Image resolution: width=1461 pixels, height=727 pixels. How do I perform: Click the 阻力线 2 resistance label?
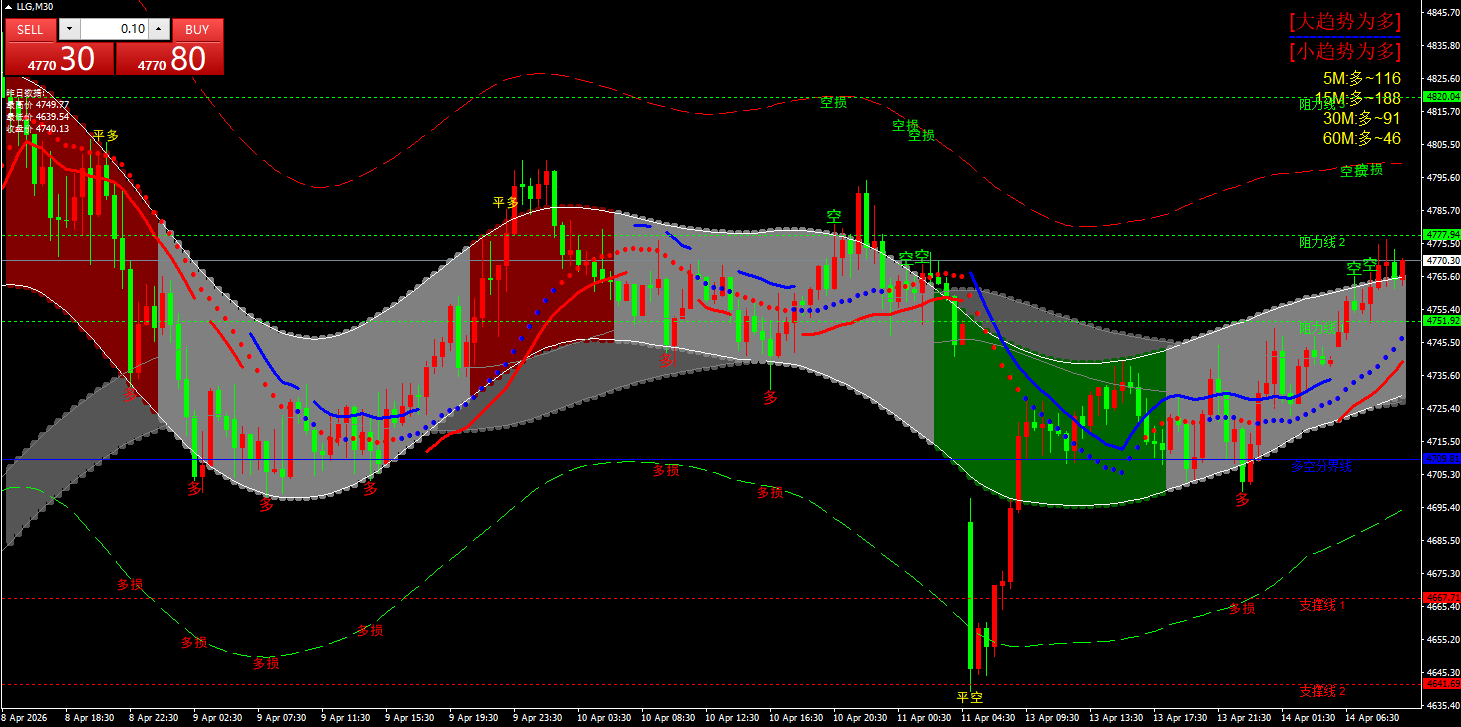tap(1322, 242)
